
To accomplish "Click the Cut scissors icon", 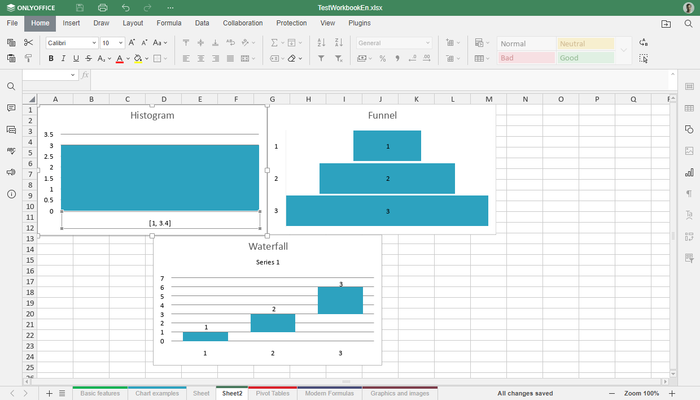I will [28, 43].
